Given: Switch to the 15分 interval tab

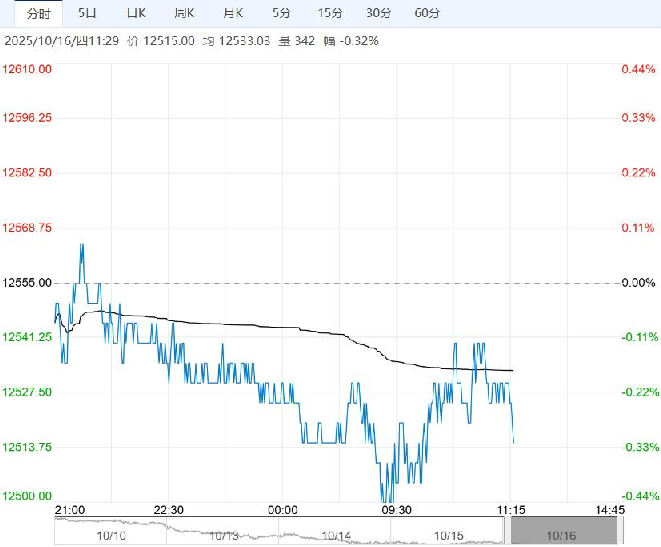Looking at the screenshot, I should (330, 13).
